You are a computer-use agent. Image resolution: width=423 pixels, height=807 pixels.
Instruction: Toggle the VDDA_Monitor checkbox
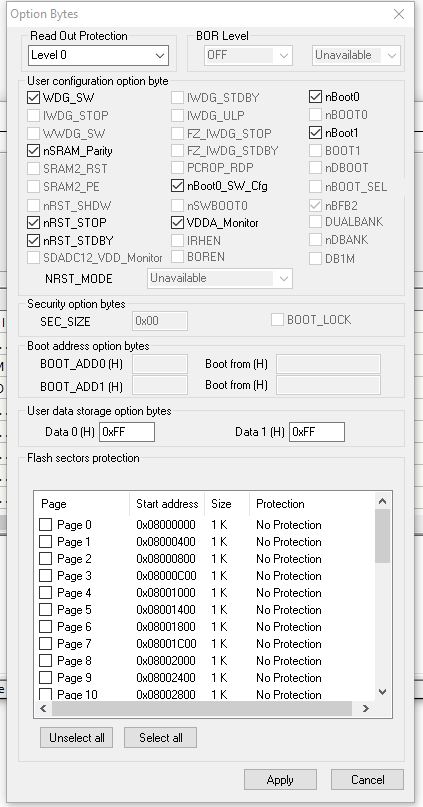click(178, 223)
